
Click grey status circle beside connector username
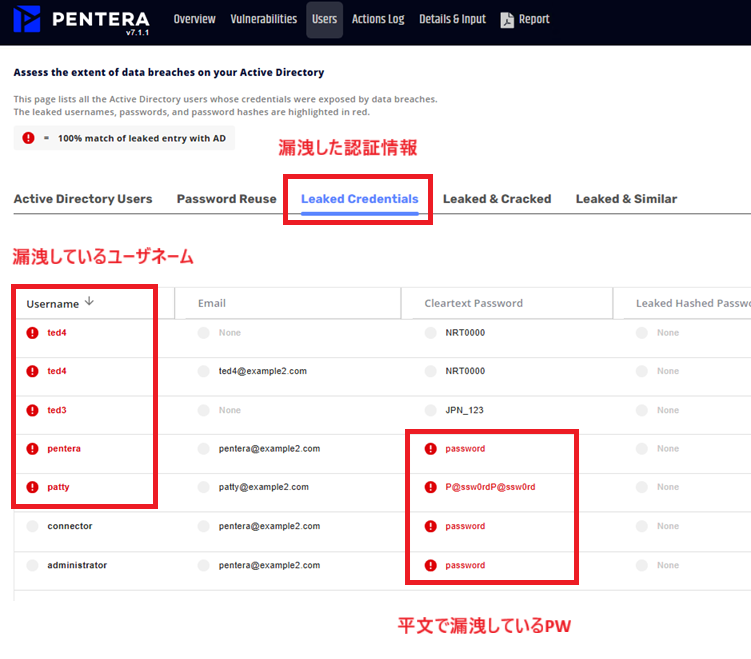point(33,527)
